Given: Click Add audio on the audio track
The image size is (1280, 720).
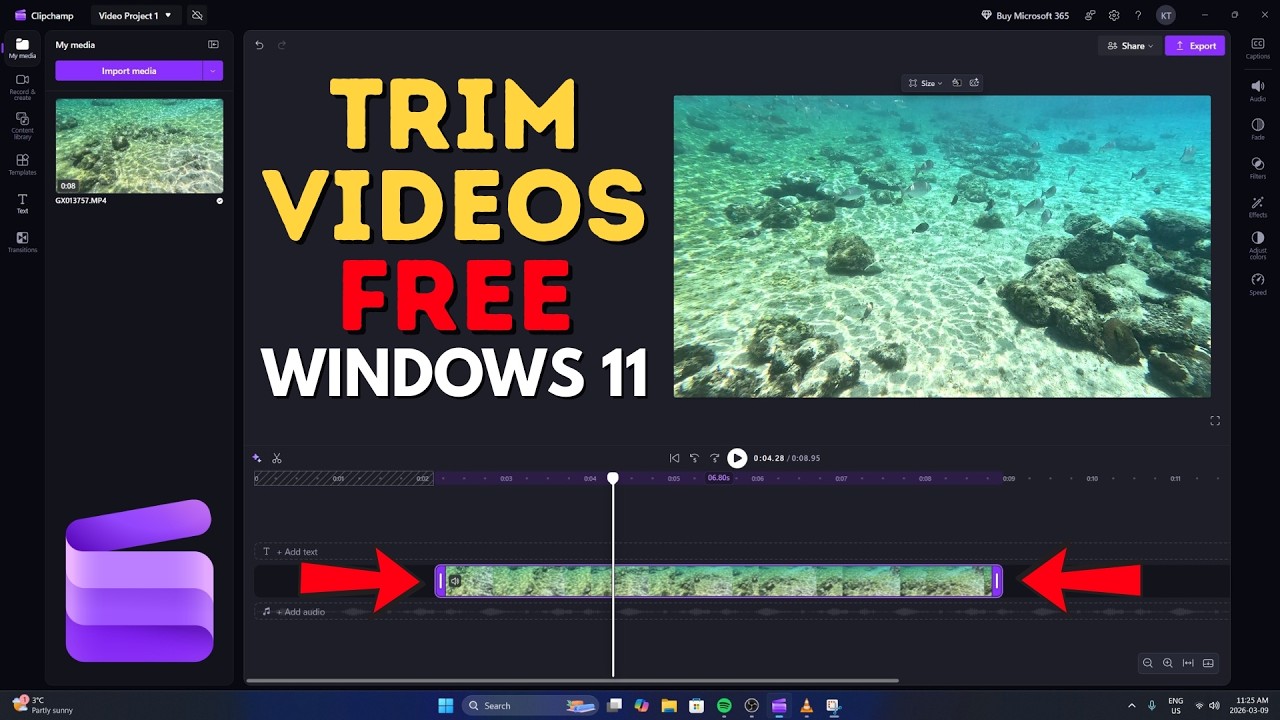Looking at the screenshot, I should pos(300,612).
